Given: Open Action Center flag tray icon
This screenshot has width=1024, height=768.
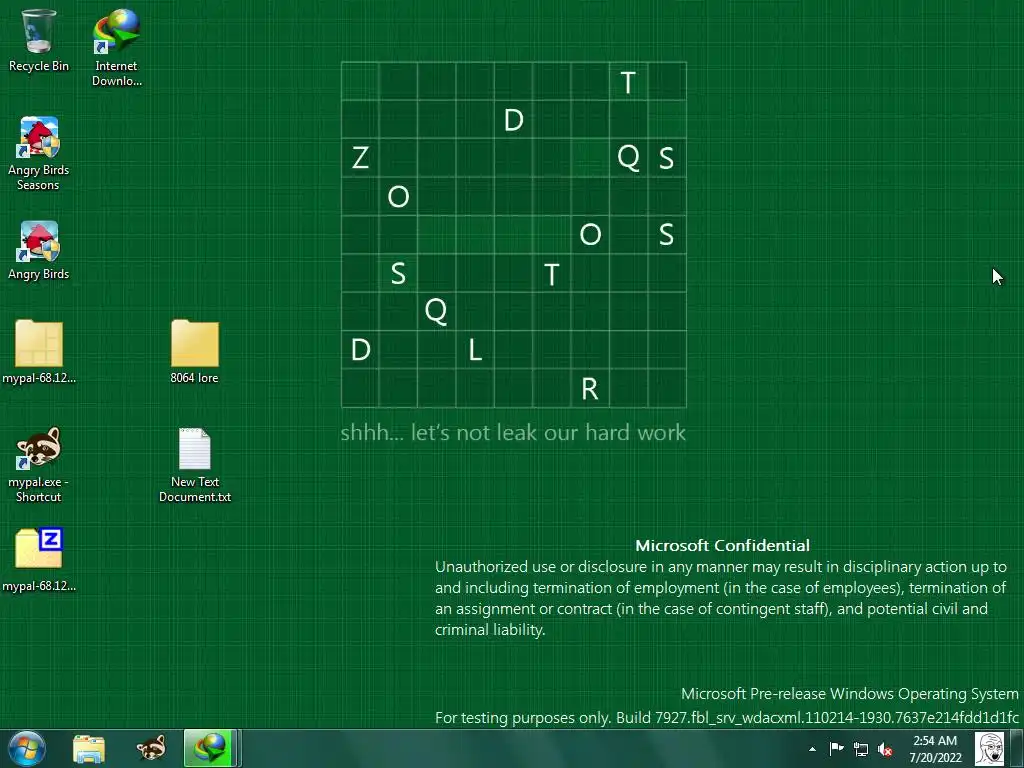Looking at the screenshot, I should (x=837, y=749).
